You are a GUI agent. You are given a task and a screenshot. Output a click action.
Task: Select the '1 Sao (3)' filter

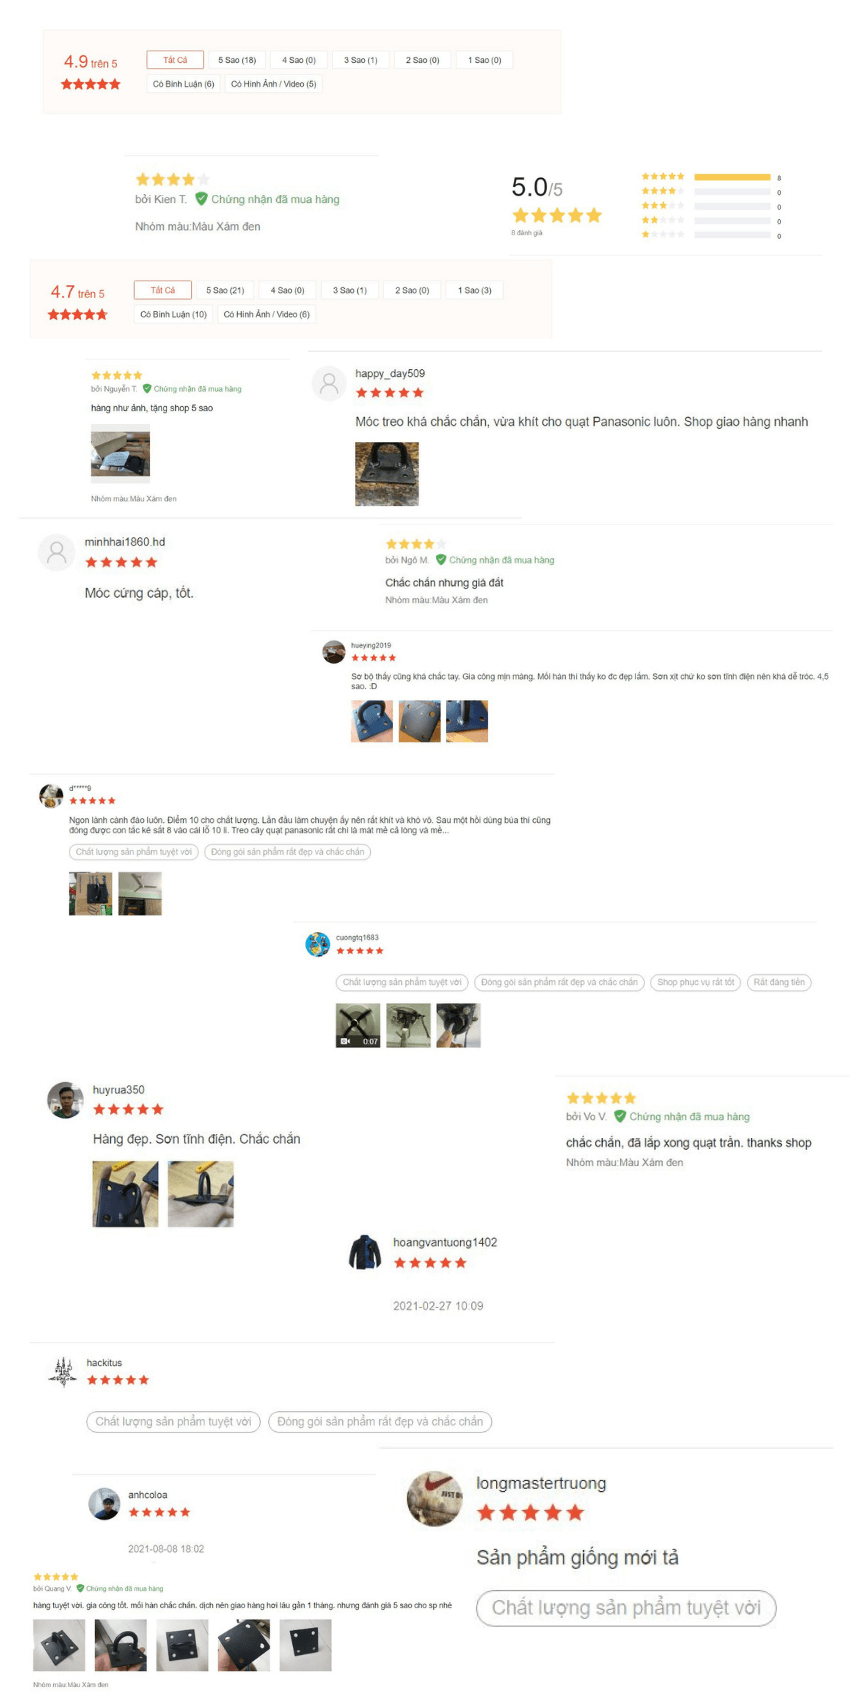pos(475,290)
